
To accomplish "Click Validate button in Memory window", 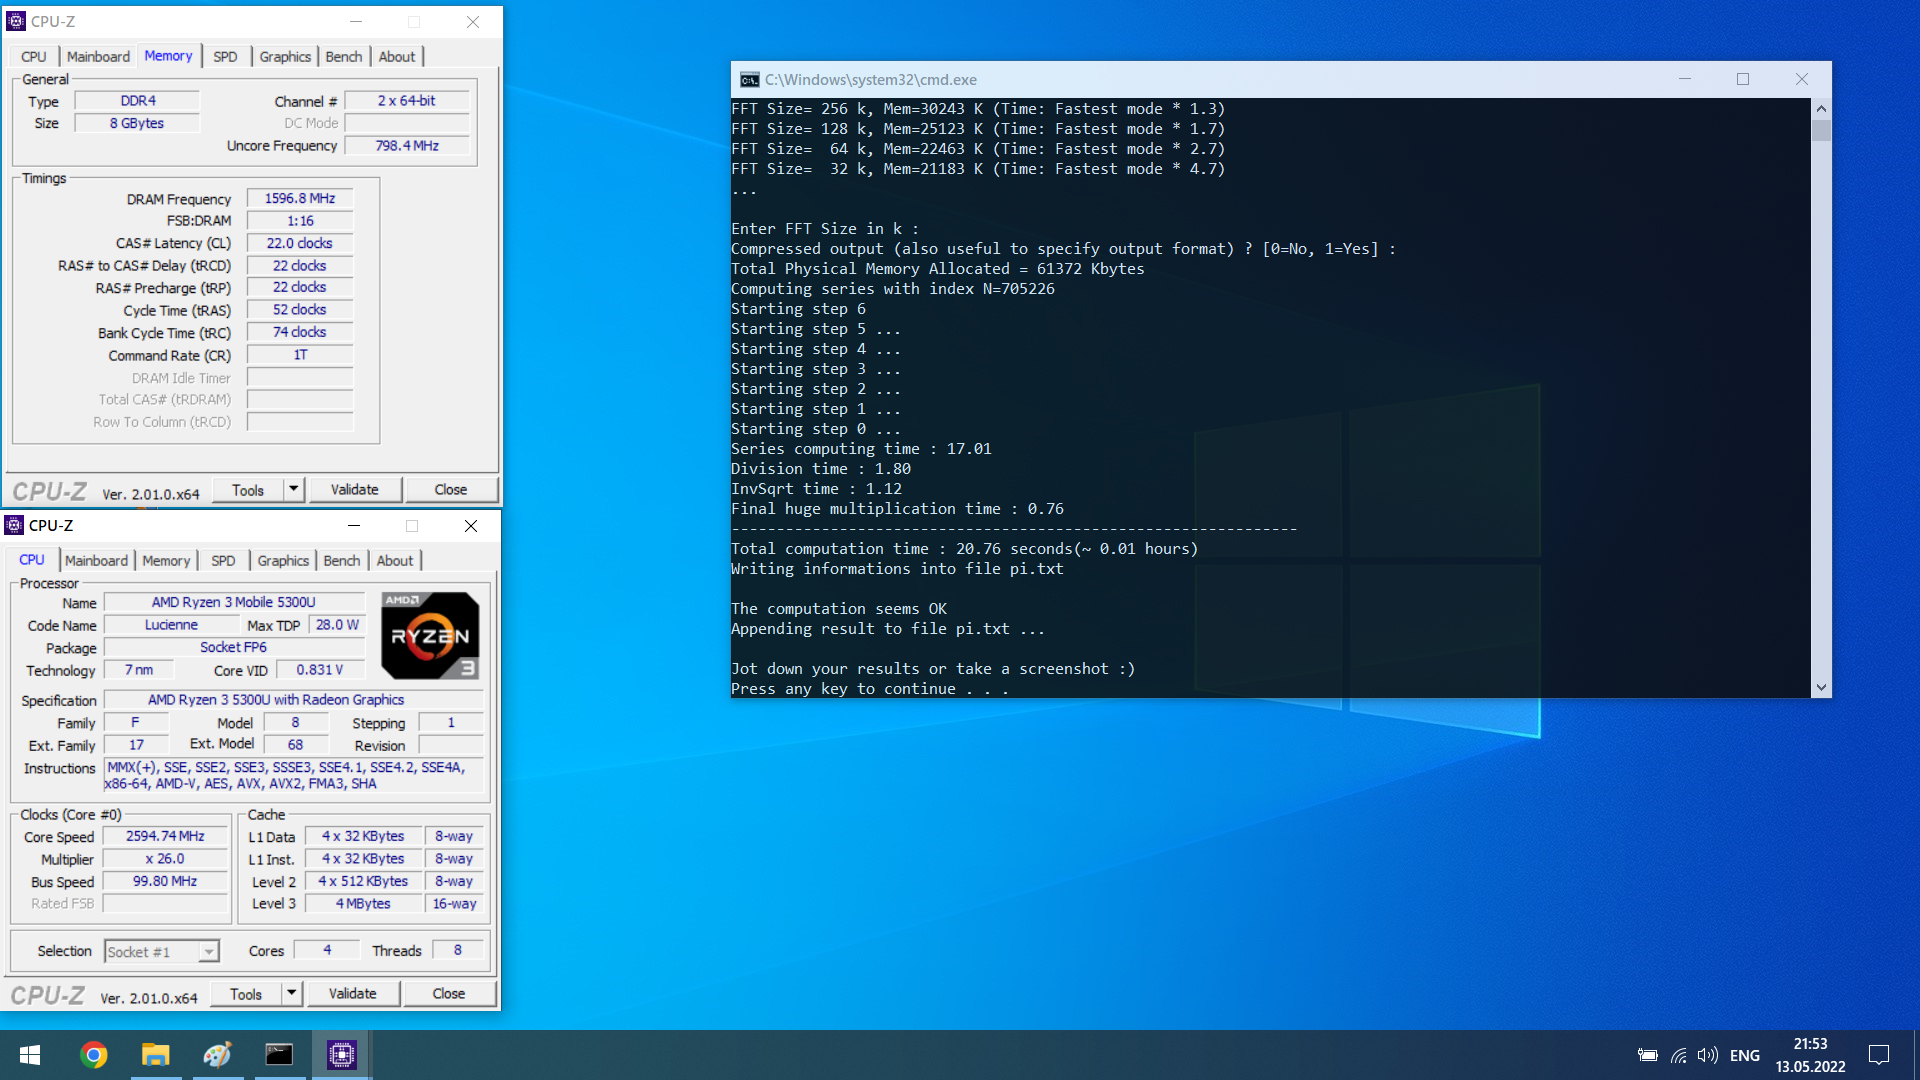I will point(355,490).
